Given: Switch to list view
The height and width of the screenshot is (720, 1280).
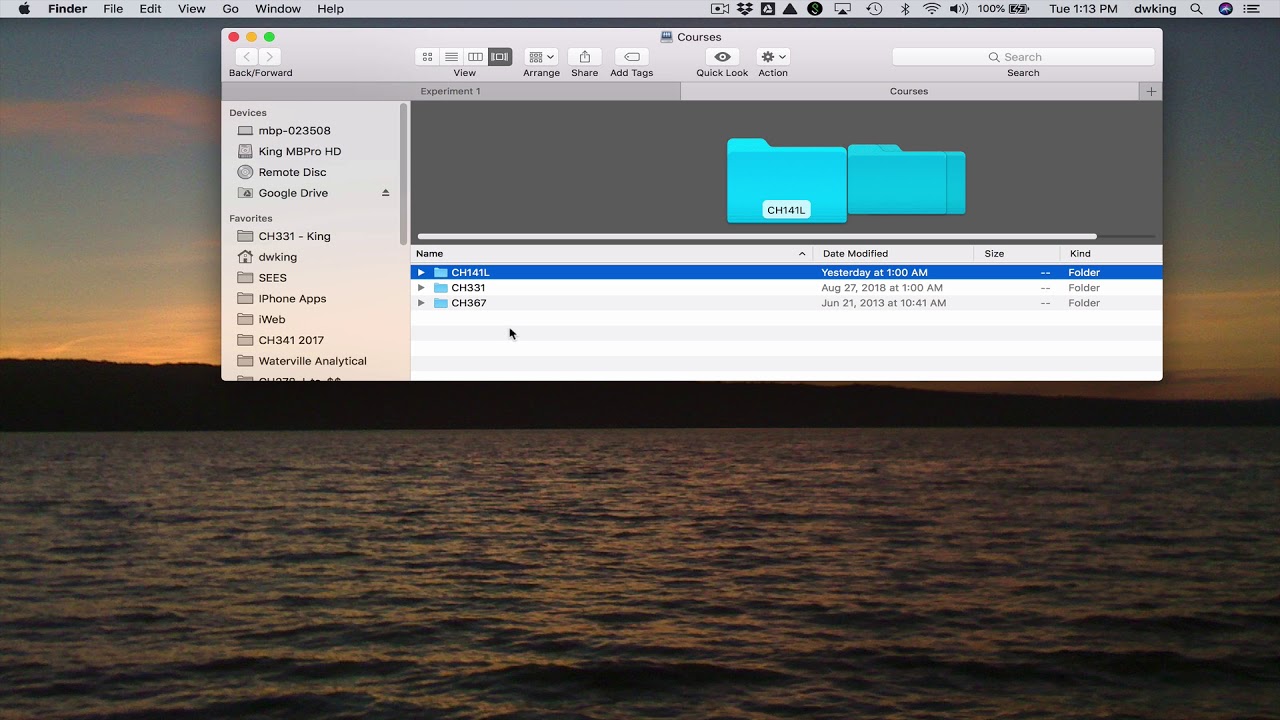Looking at the screenshot, I should 451,57.
